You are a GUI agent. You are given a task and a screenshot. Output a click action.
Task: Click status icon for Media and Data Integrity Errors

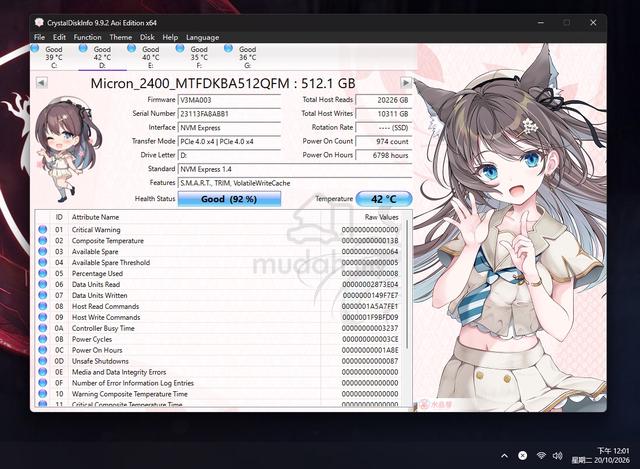point(42,372)
